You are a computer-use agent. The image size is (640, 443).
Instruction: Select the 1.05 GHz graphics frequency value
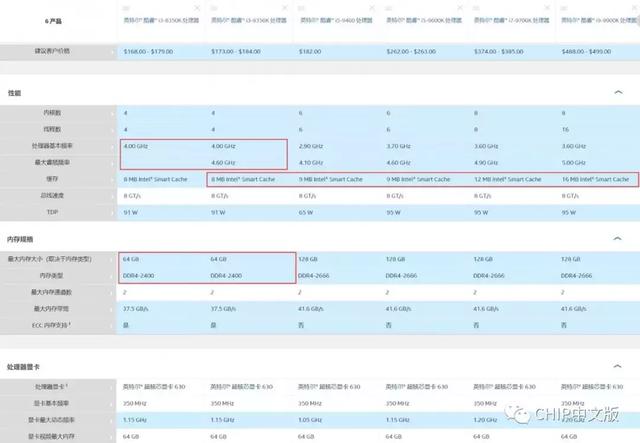[310, 420]
